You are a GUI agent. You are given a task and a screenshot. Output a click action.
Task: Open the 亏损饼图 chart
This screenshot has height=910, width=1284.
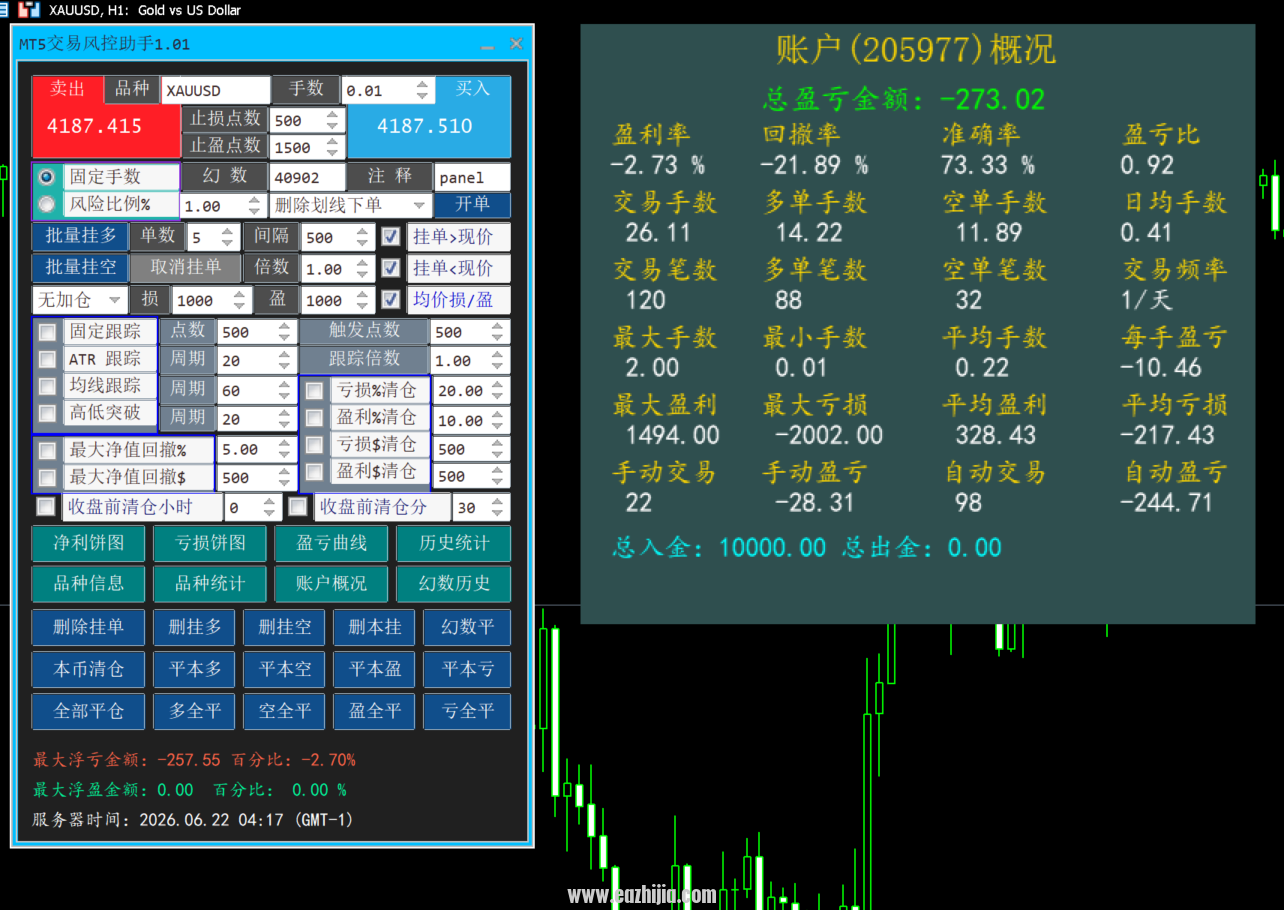[210, 544]
